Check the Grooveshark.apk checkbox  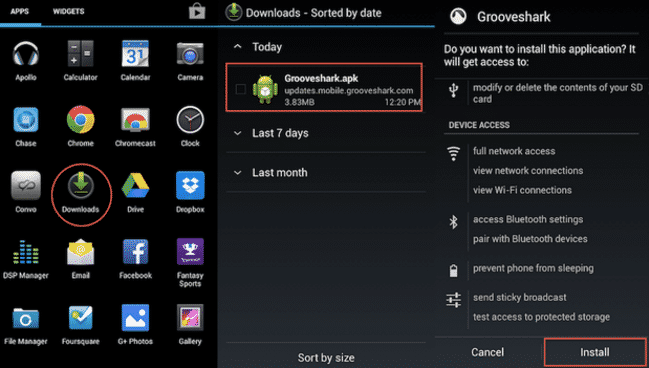[240, 89]
